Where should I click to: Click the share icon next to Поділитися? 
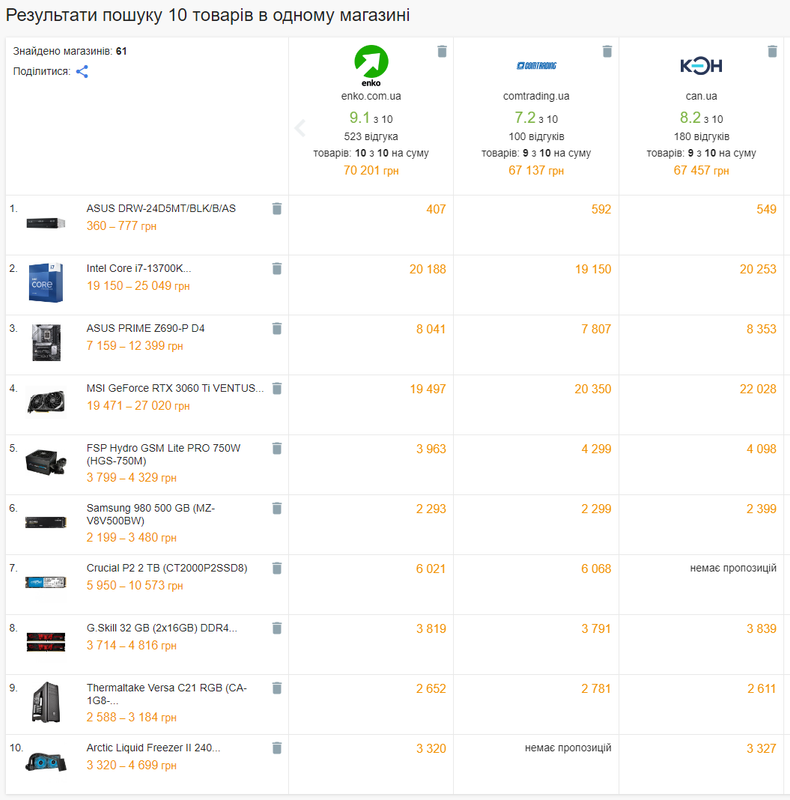tap(82, 71)
